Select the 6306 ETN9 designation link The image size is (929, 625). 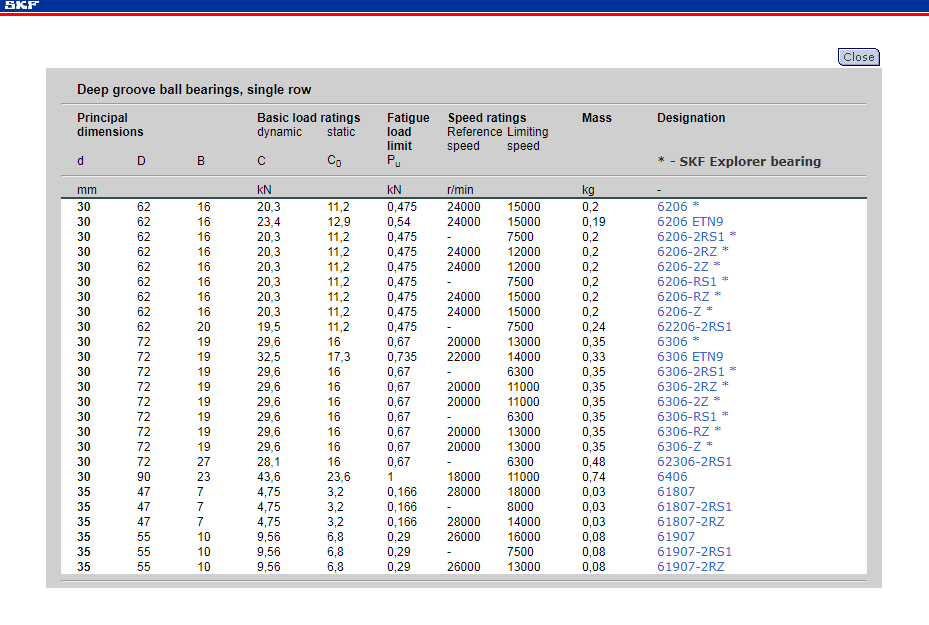(689, 357)
